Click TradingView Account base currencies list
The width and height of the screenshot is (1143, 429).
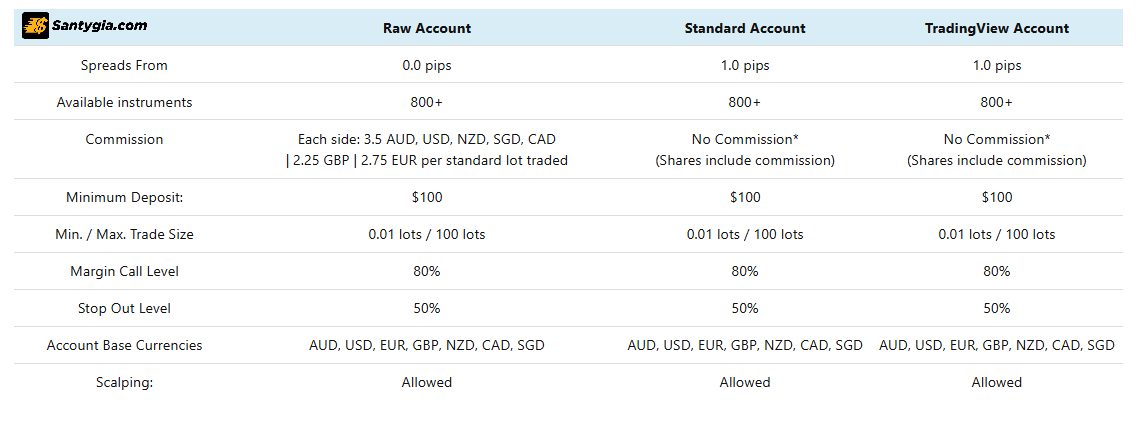coord(997,345)
